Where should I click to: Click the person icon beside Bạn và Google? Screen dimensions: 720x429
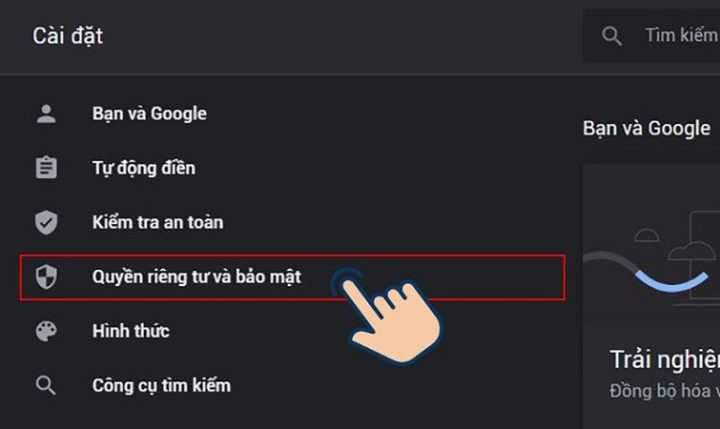[46, 114]
